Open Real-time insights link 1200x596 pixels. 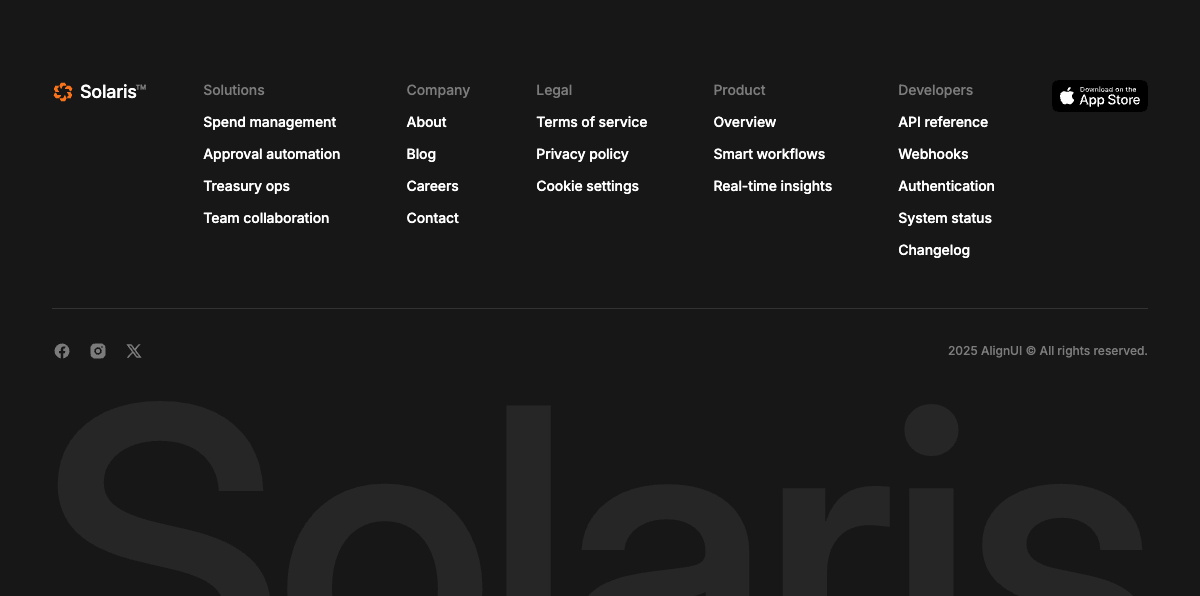click(x=773, y=186)
